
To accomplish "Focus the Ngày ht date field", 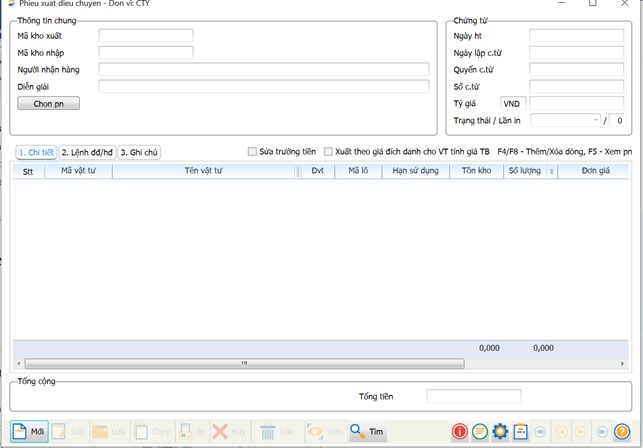I will [x=576, y=36].
